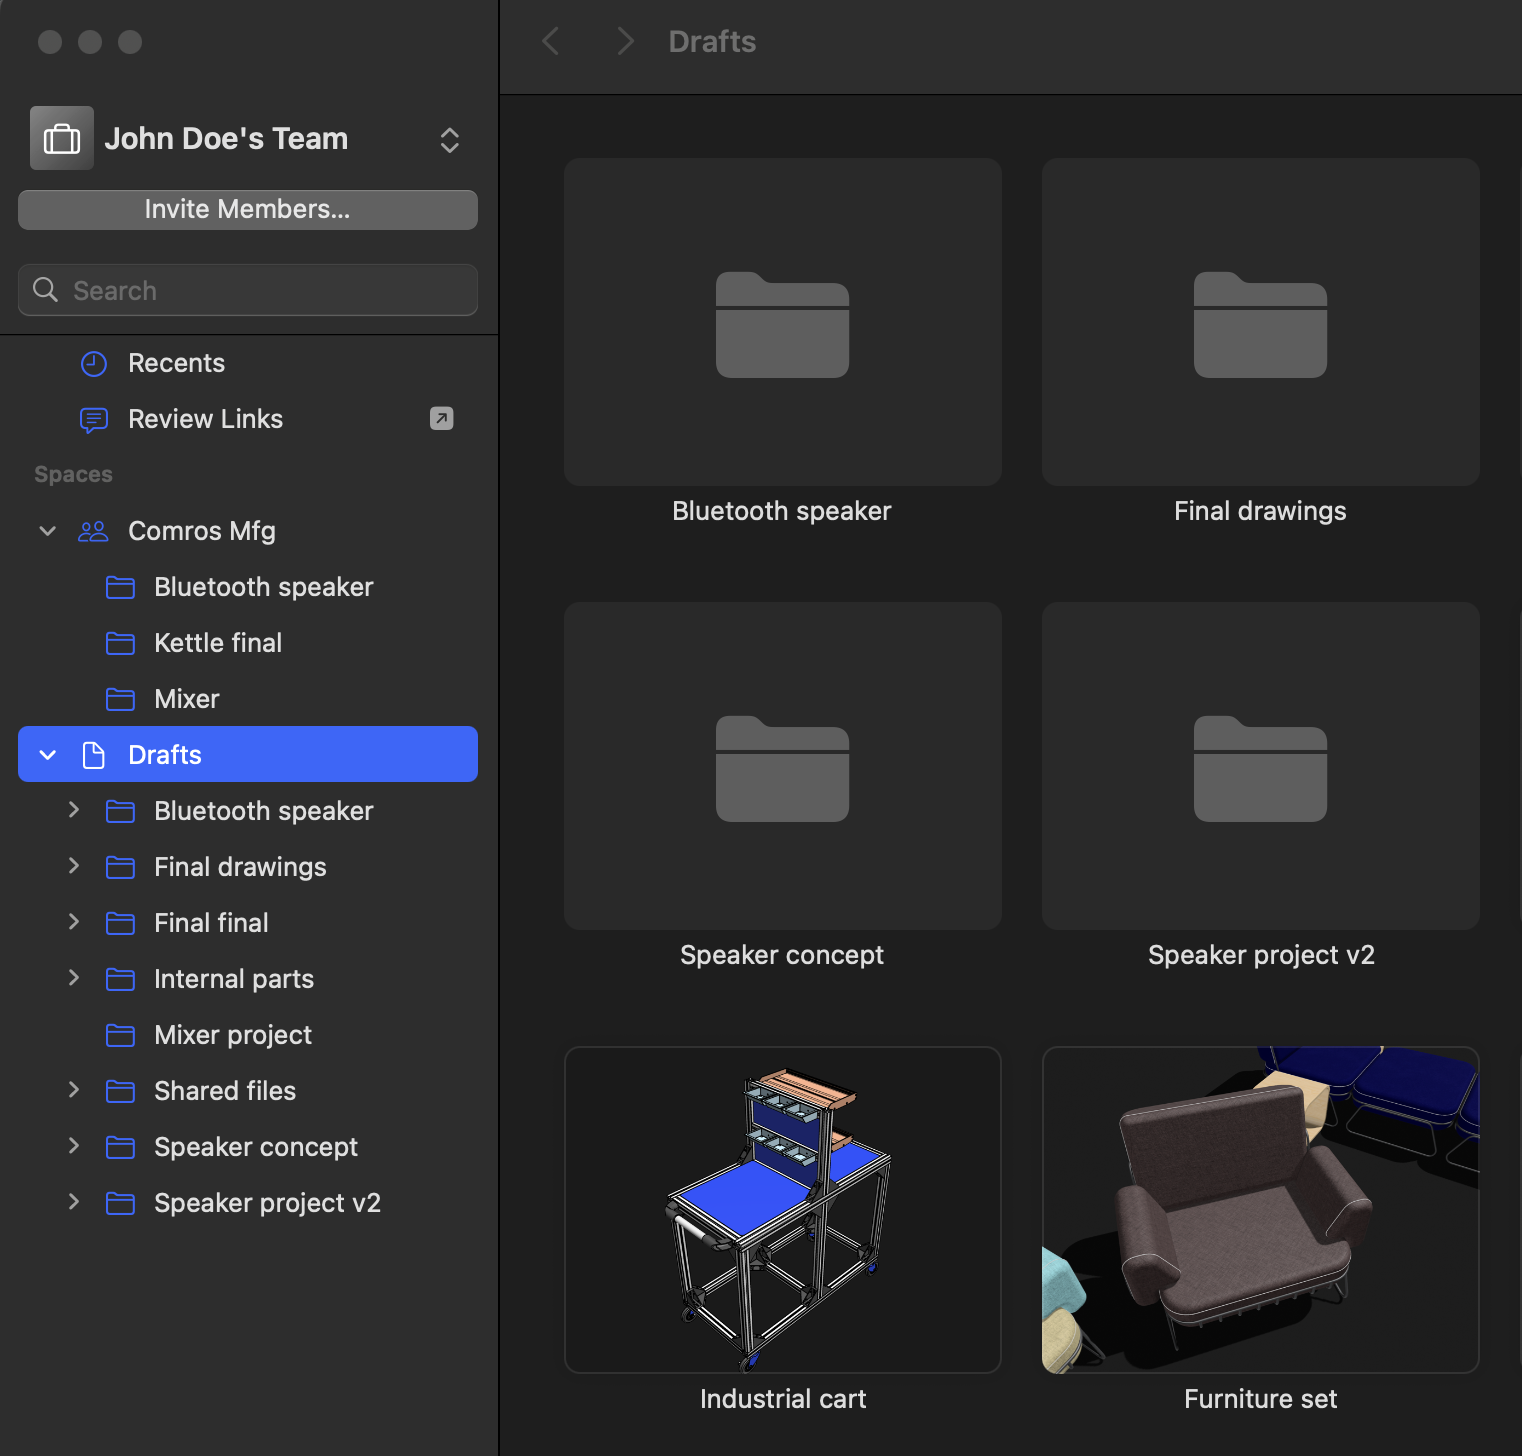Click the Internal parts folder icon

[x=120, y=979]
